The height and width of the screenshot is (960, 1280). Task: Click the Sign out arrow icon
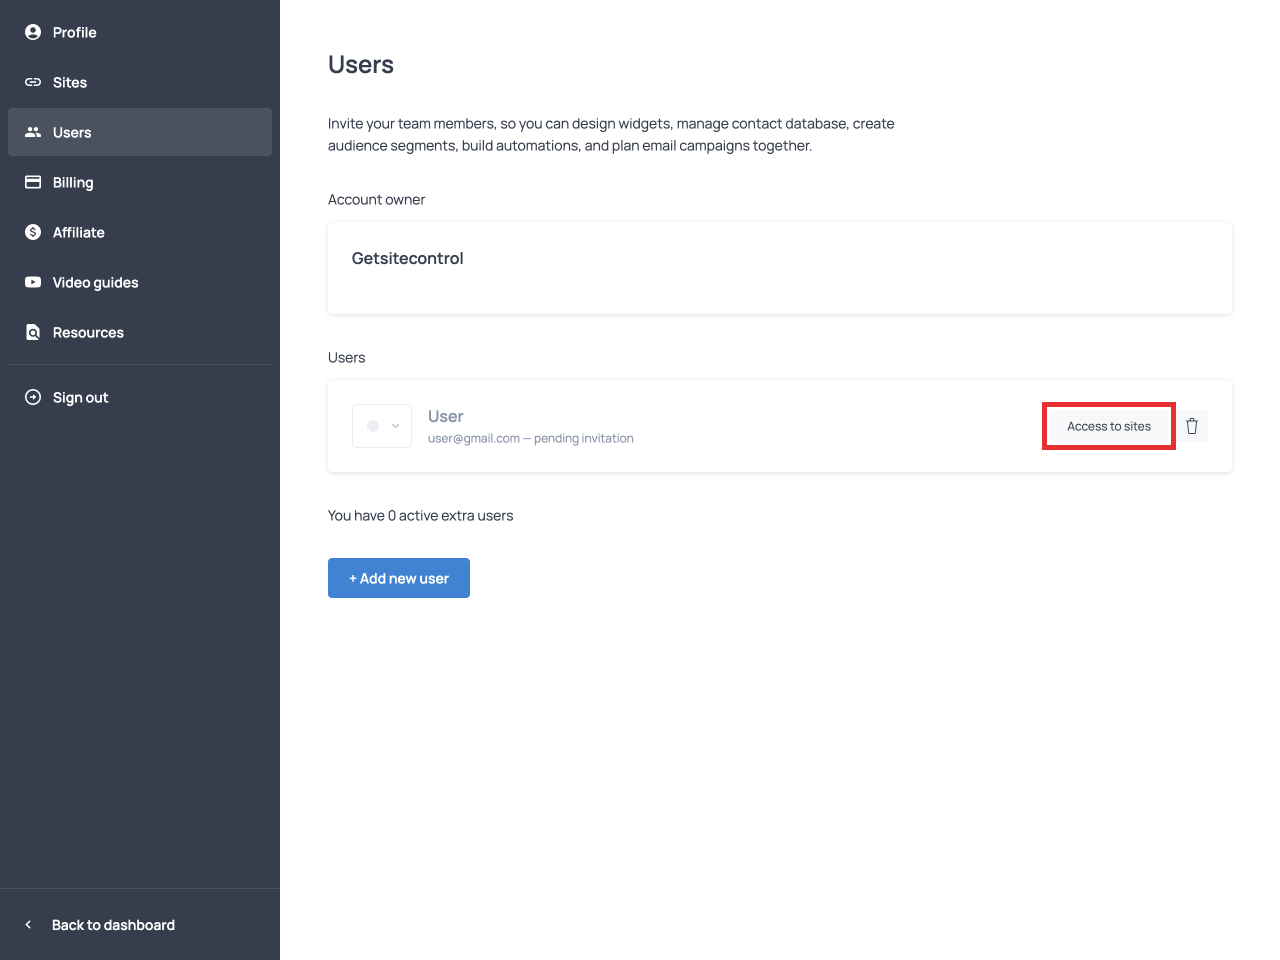point(33,397)
